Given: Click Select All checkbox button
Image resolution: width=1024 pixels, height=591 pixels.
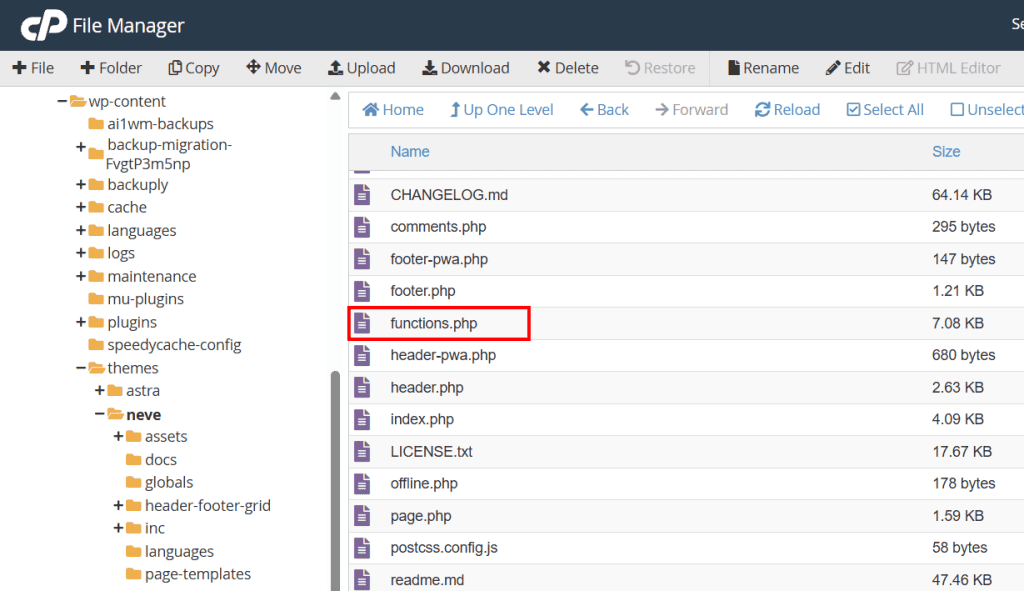Looking at the screenshot, I should [885, 110].
